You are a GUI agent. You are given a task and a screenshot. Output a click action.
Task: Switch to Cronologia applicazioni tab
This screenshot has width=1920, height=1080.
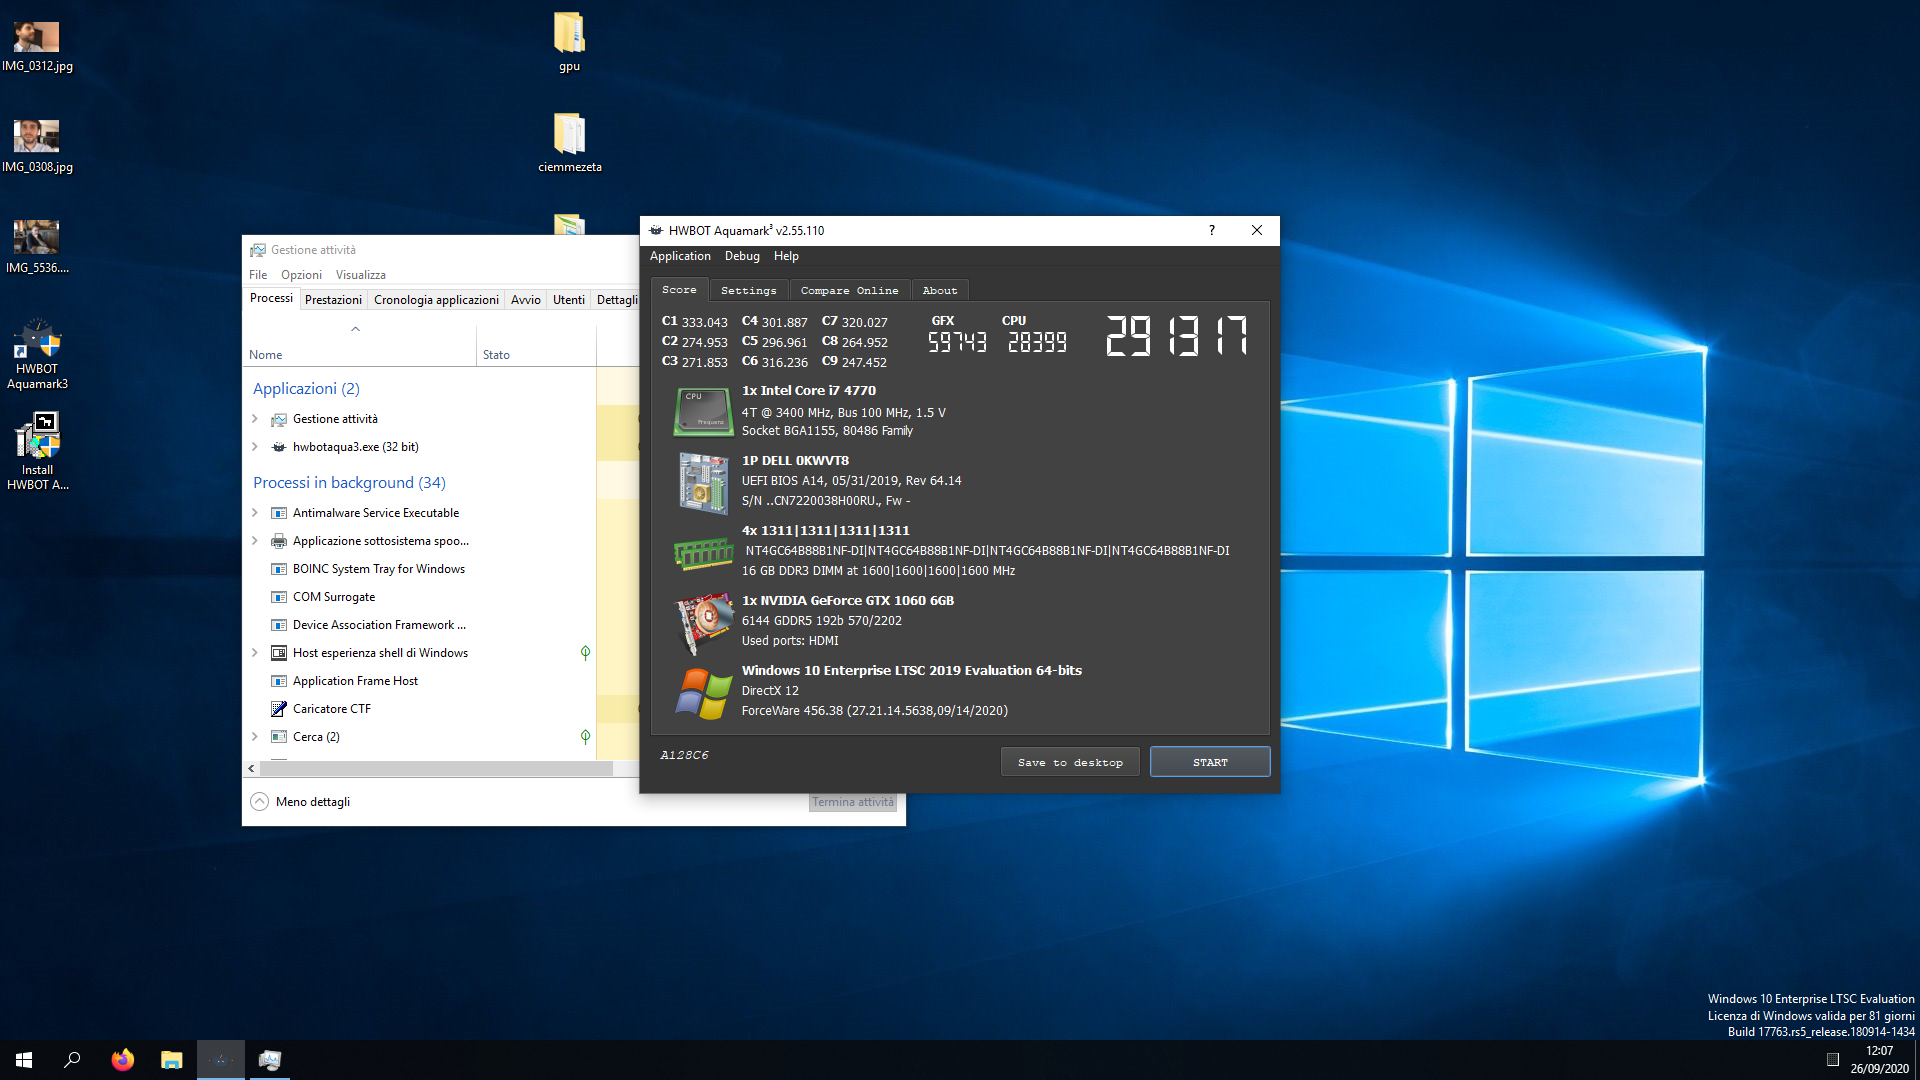(x=436, y=300)
